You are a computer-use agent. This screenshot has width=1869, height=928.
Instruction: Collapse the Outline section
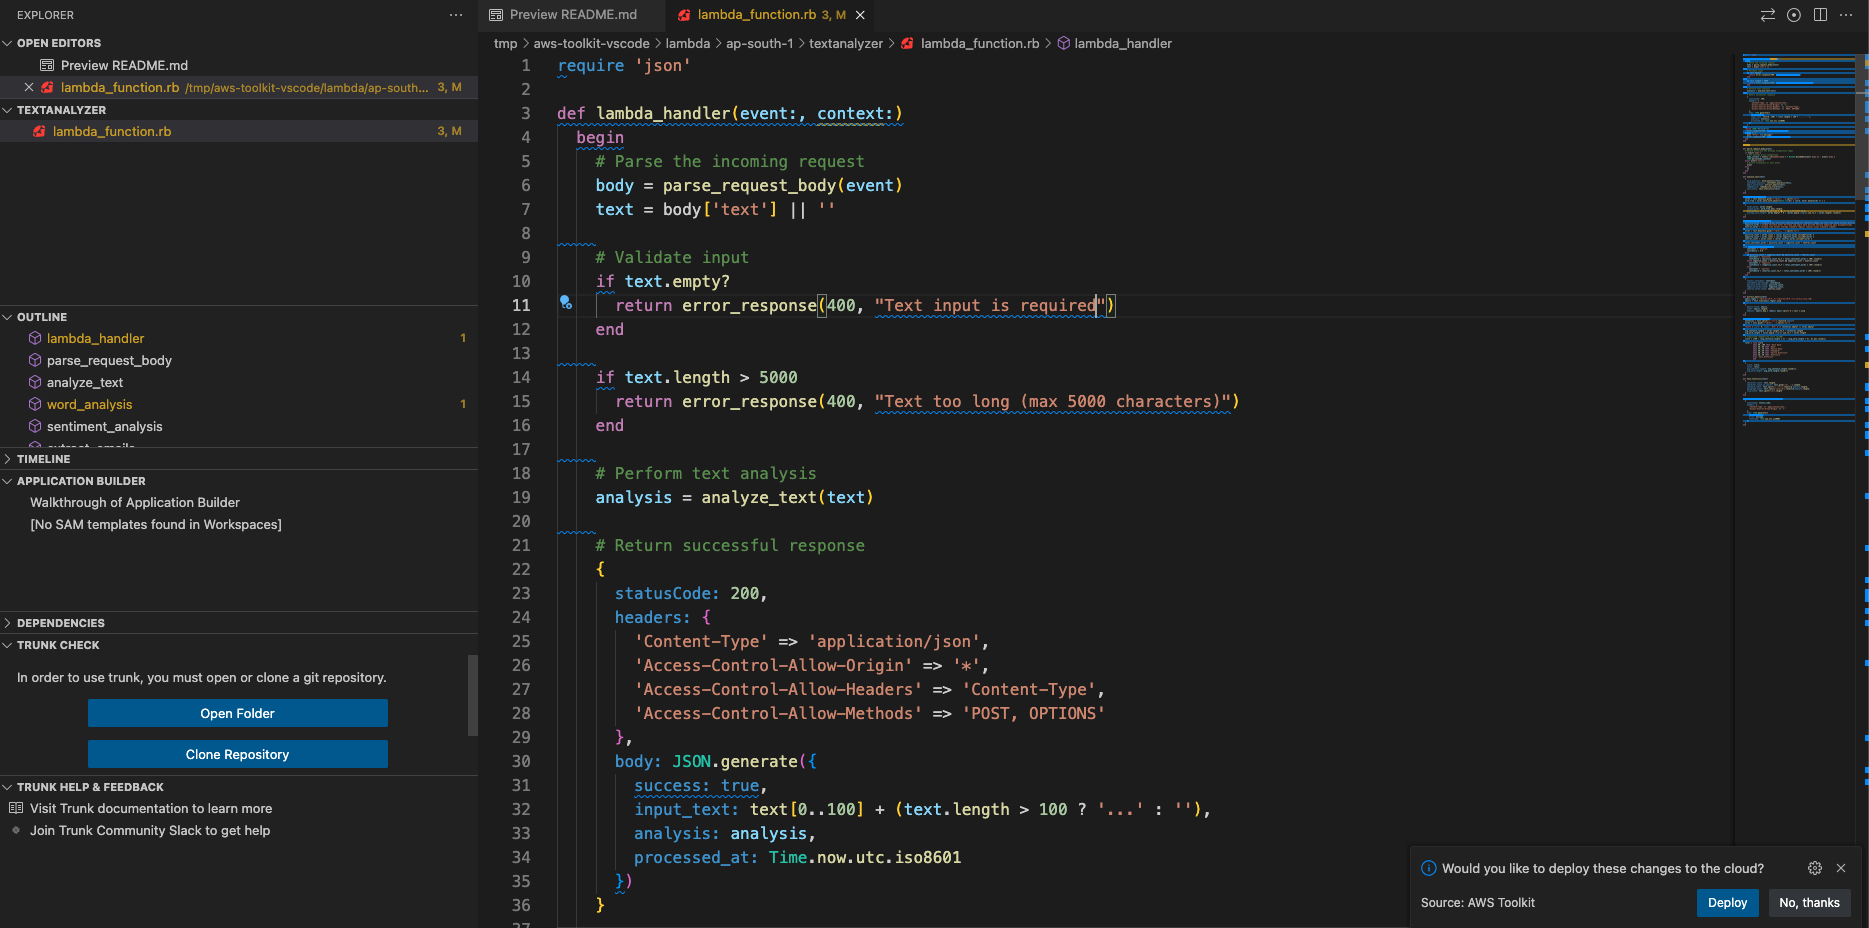pyautogui.click(x=8, y=317)
